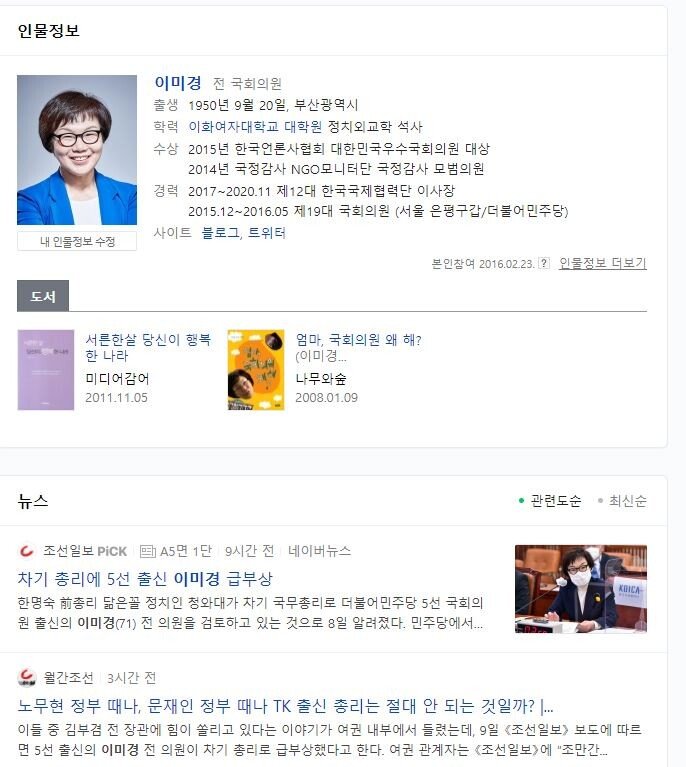The image size is (686, 767).
Task: Open the 이미경 name link
Action: click(178, 83)
